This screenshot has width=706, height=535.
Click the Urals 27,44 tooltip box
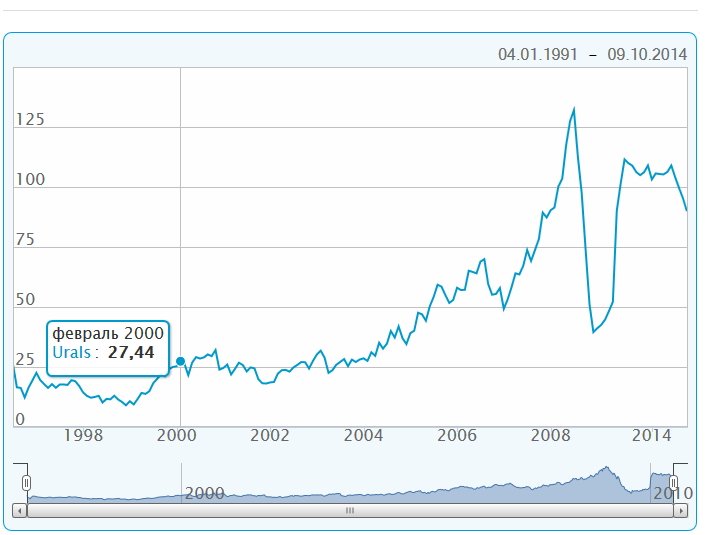pos(108,343)
